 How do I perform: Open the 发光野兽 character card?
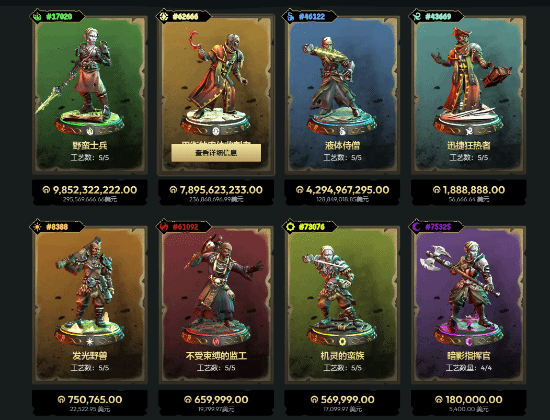click(x=90, y=305)
